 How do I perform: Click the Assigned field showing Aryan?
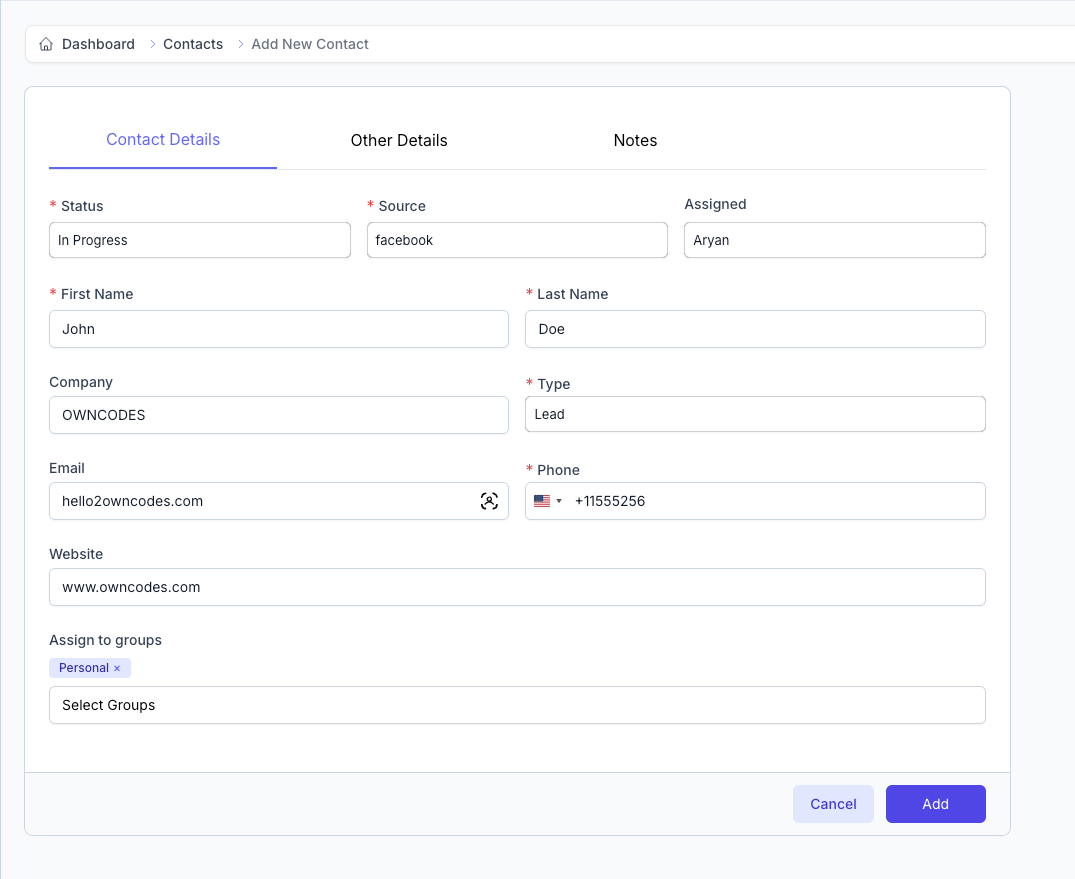(834, 240)
